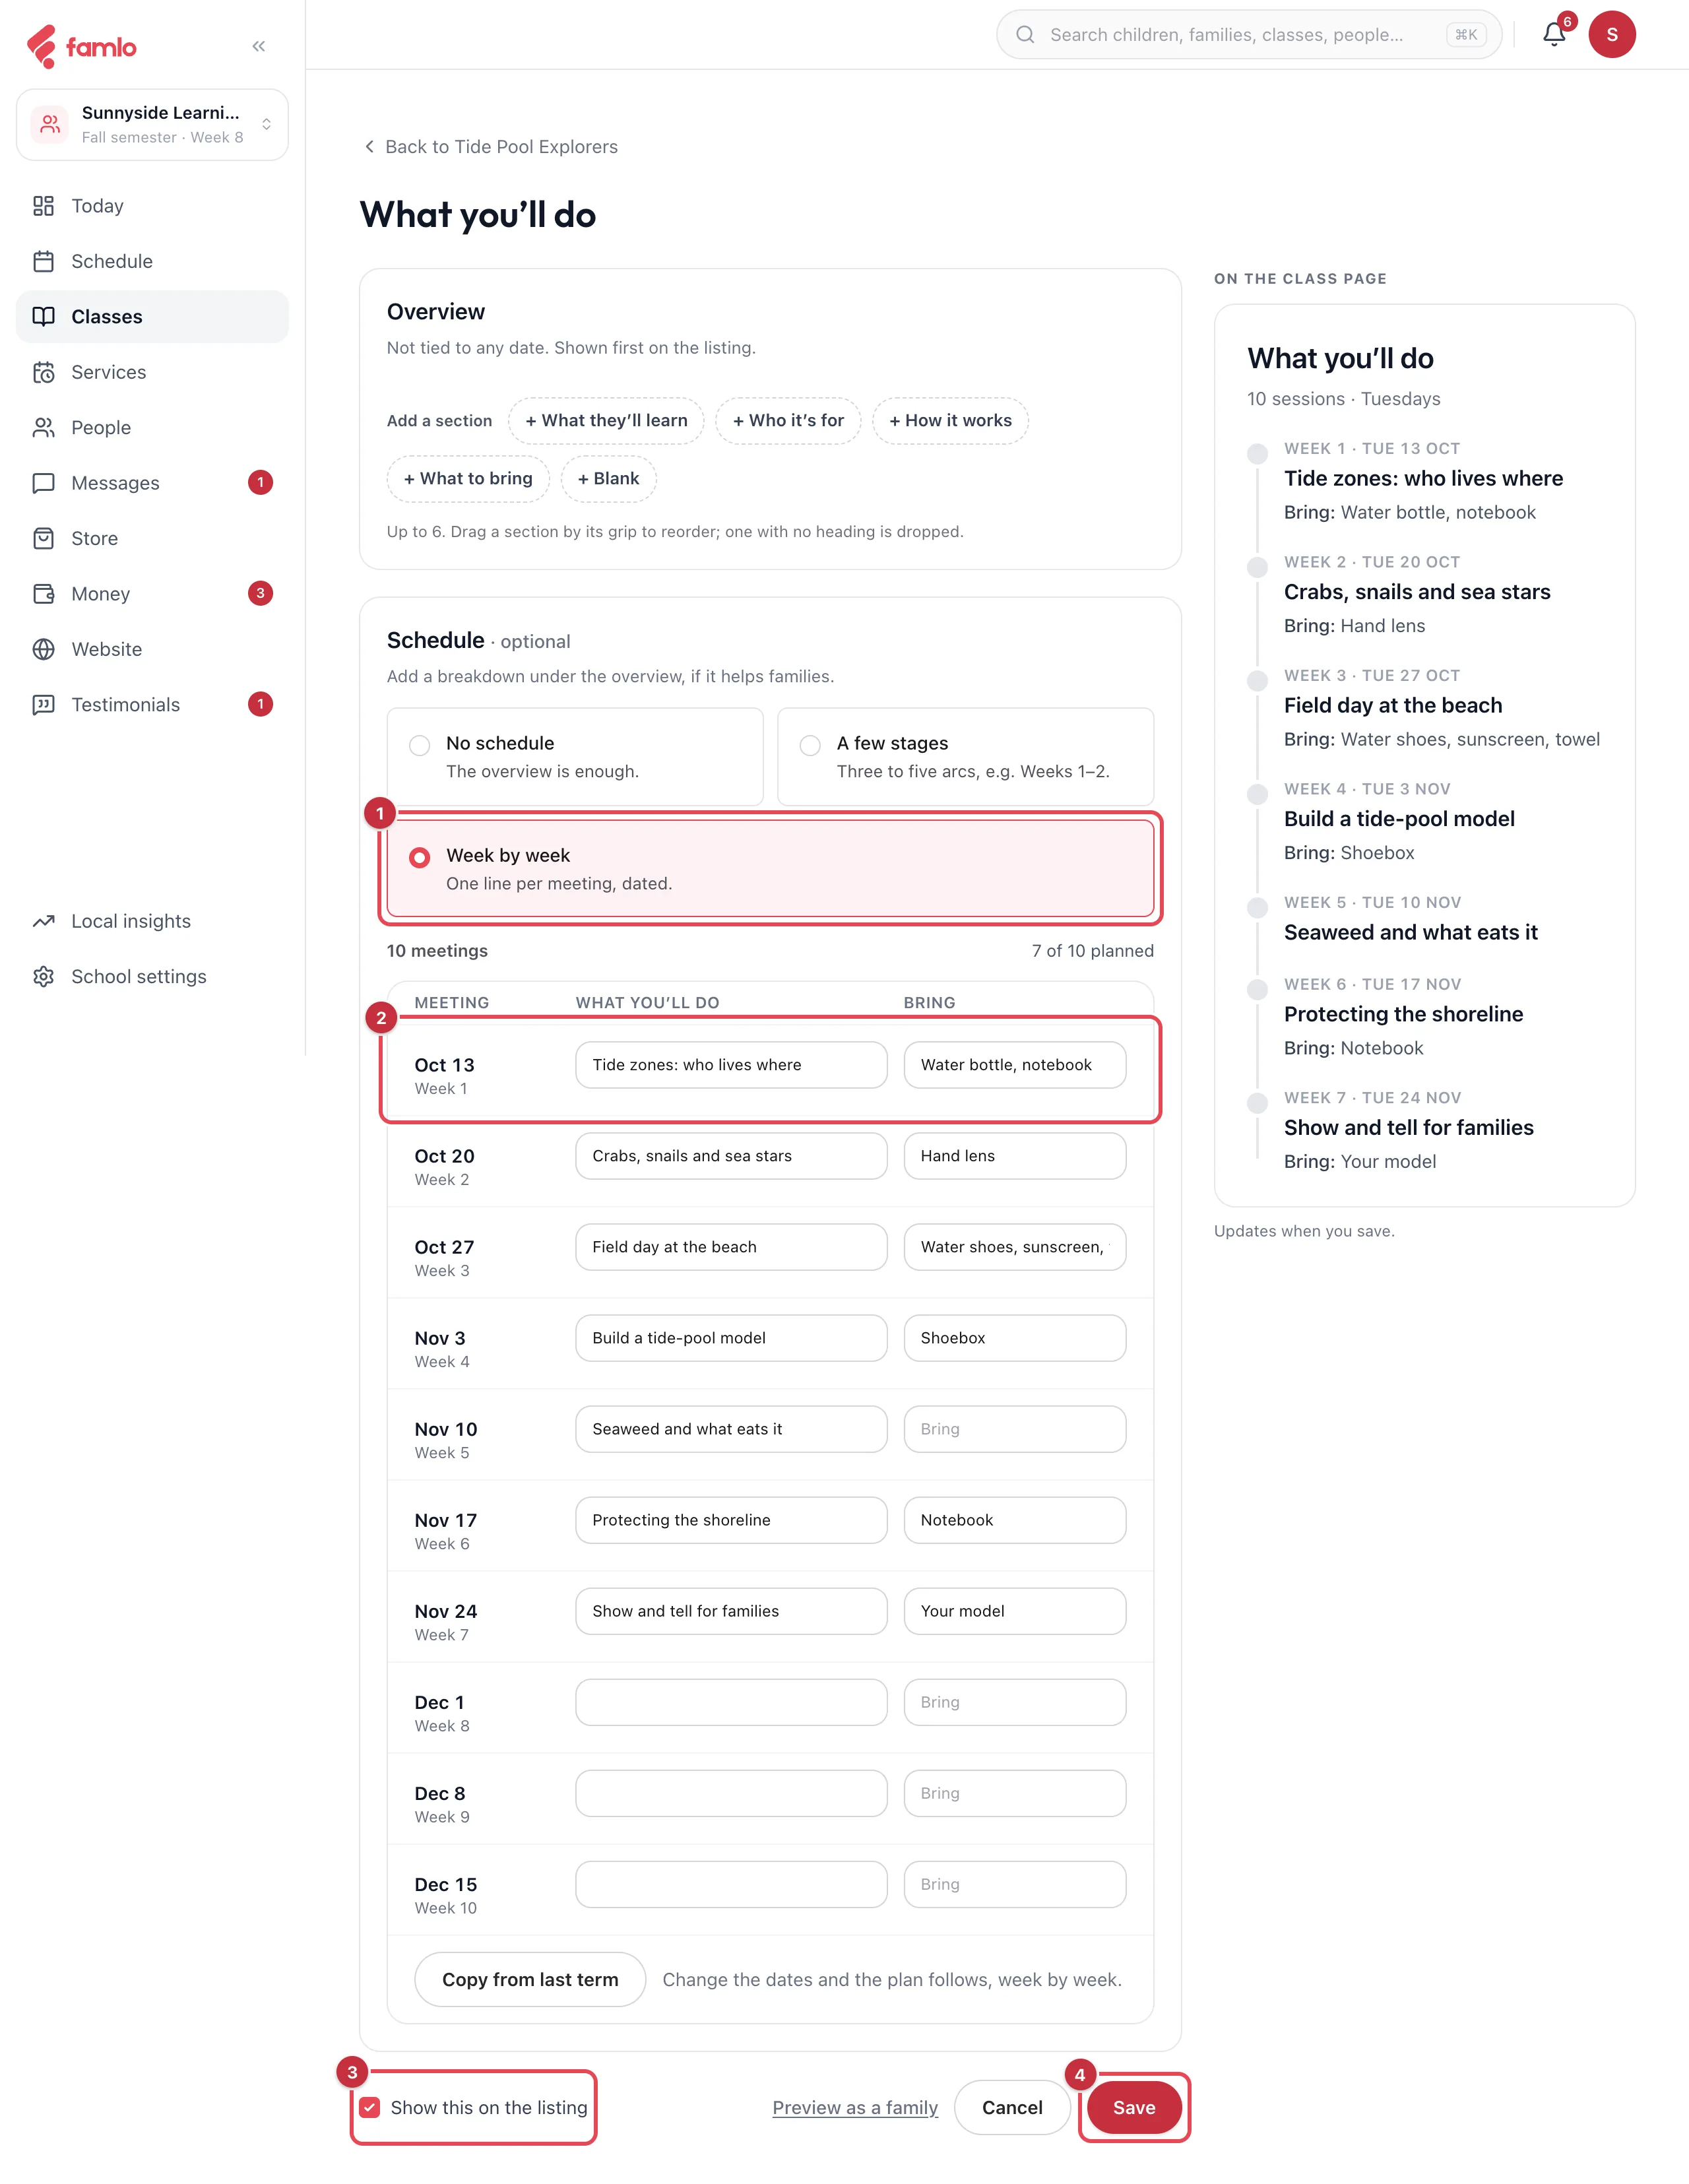Open Today dashboard icon
Screen dimensions: 1689x2184
point(43,206)
